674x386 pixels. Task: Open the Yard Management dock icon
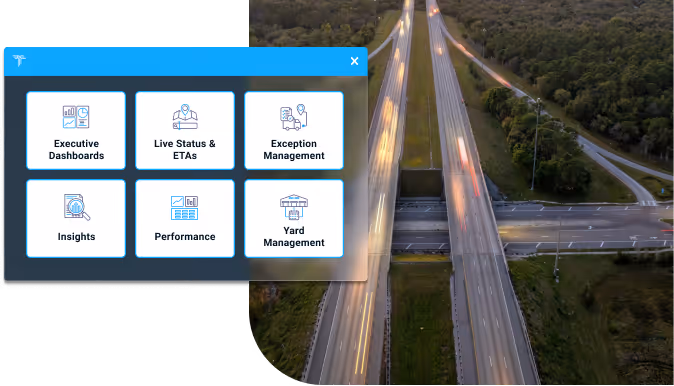pos(294,207)
